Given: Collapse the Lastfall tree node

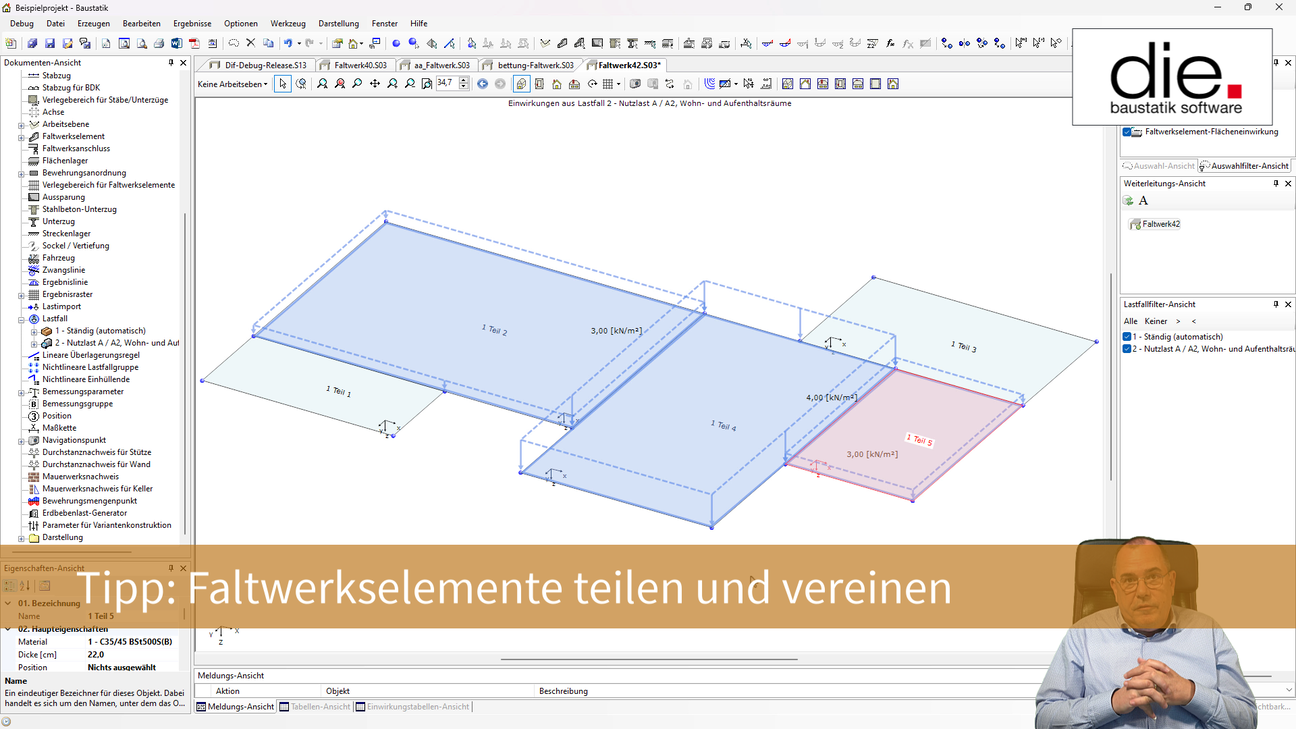Looking at the screenshot, I should pyautogui.click(x=21, y=319).
